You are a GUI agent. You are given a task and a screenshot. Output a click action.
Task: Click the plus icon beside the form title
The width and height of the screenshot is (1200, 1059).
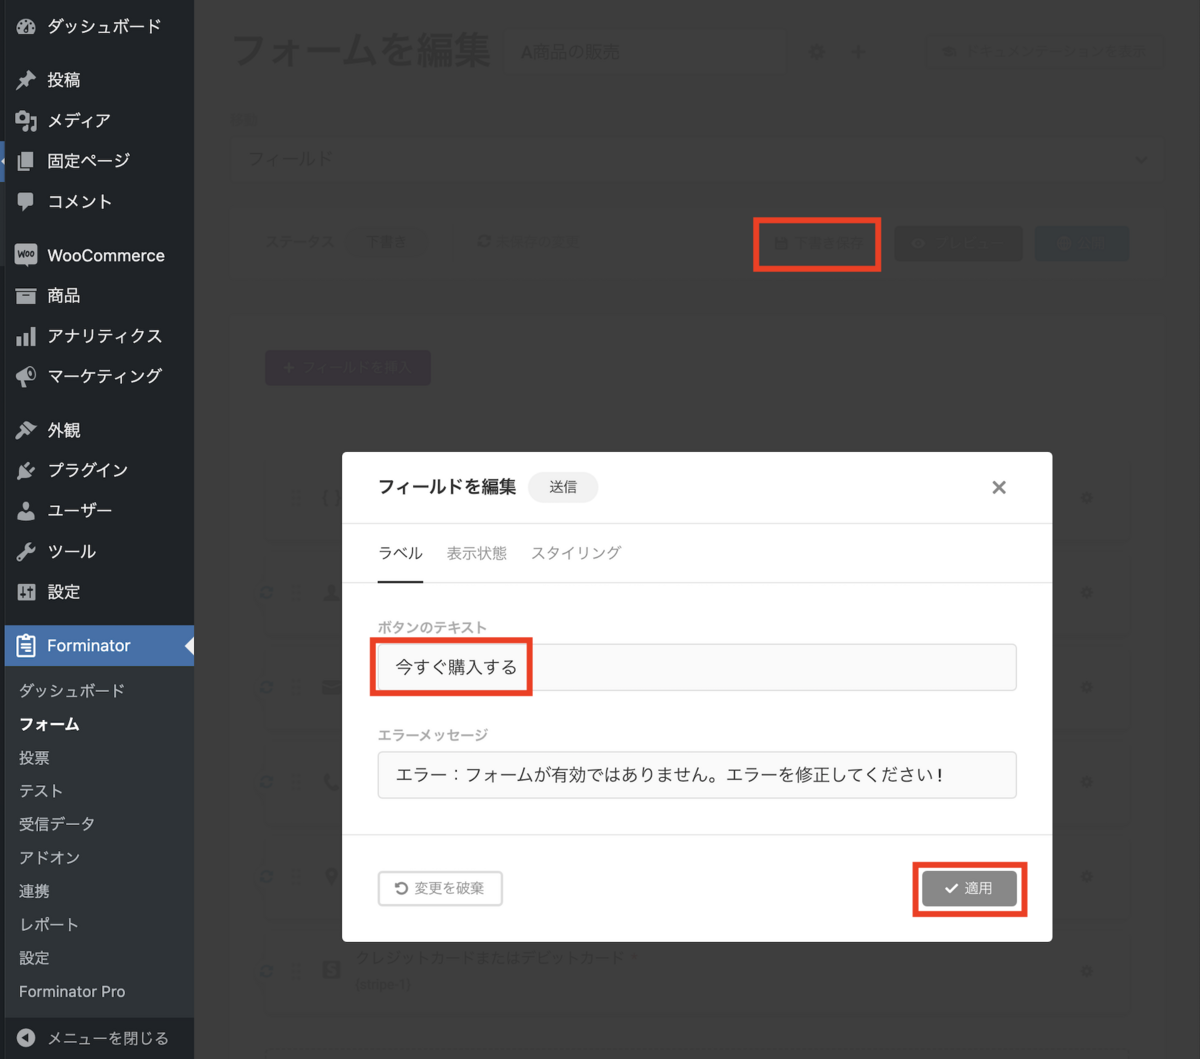(858, 51)
